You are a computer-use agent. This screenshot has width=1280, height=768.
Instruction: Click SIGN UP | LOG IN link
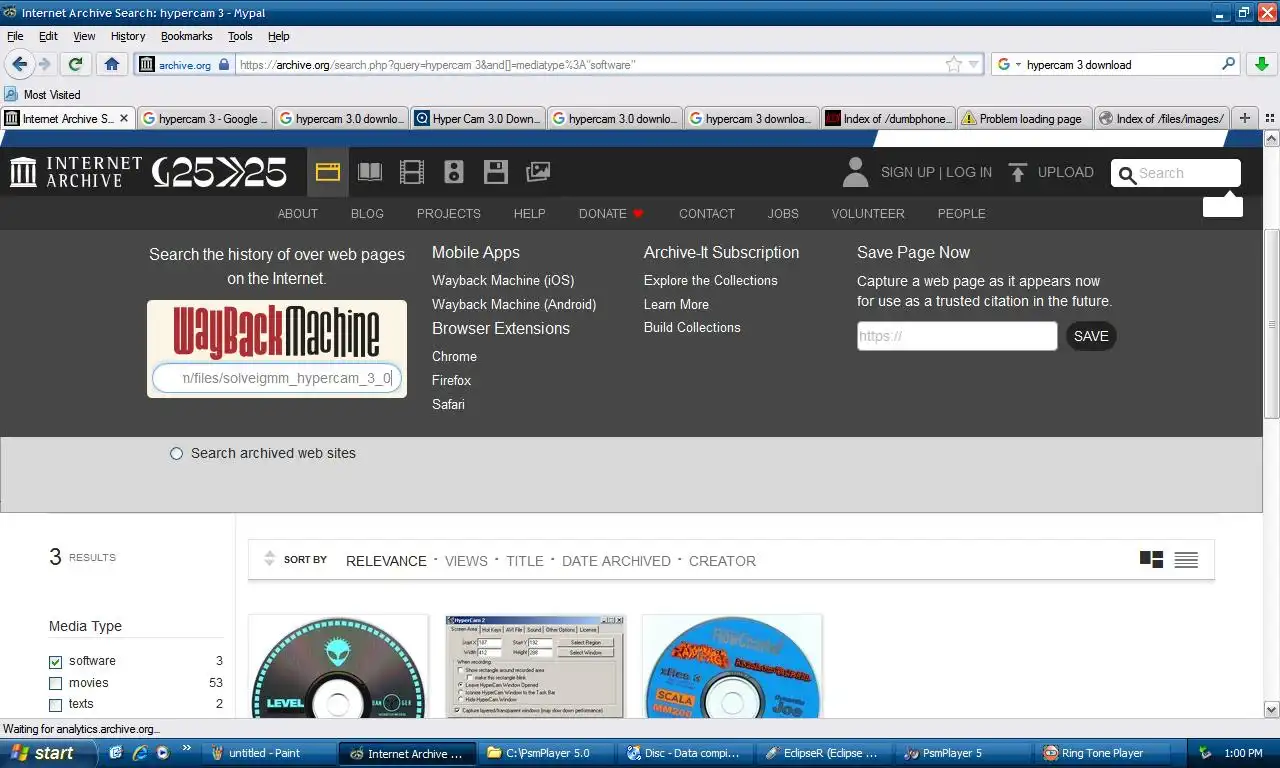coord(936,172)
